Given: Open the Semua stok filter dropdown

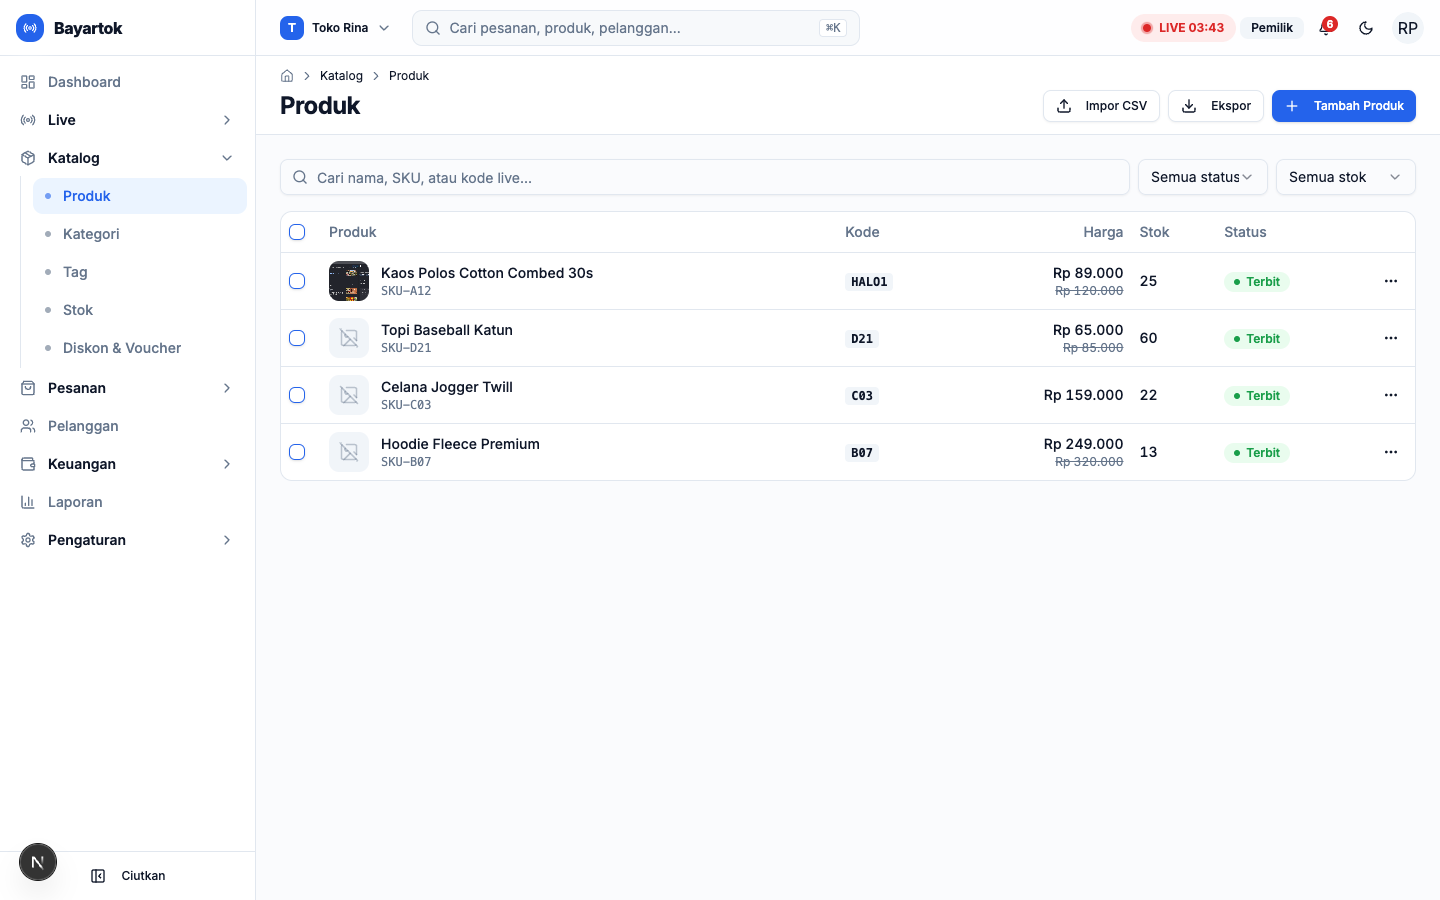Looking at the screenshot, I should point(1345,177).
